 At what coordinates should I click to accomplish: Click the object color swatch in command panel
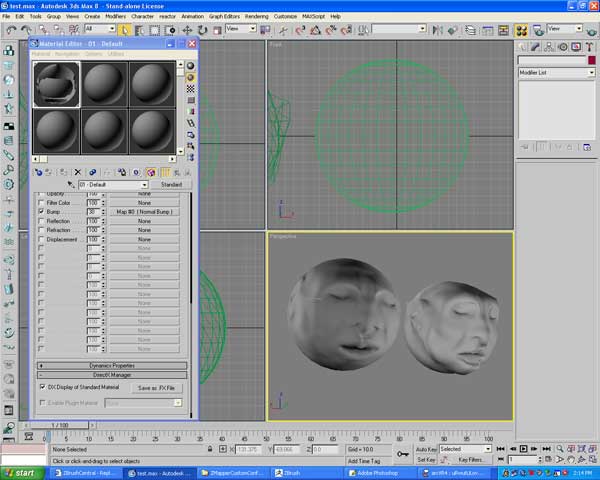point(592,60)
